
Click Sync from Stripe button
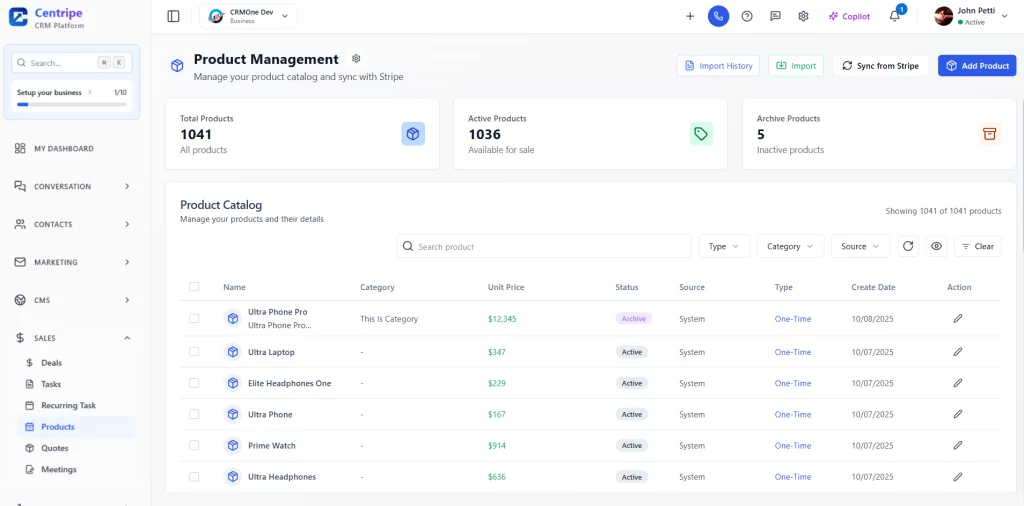[x=880, y=65]
